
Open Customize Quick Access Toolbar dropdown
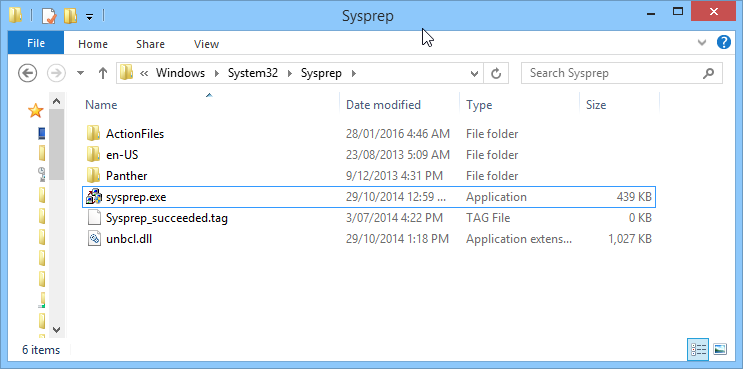tap(89, 17)
